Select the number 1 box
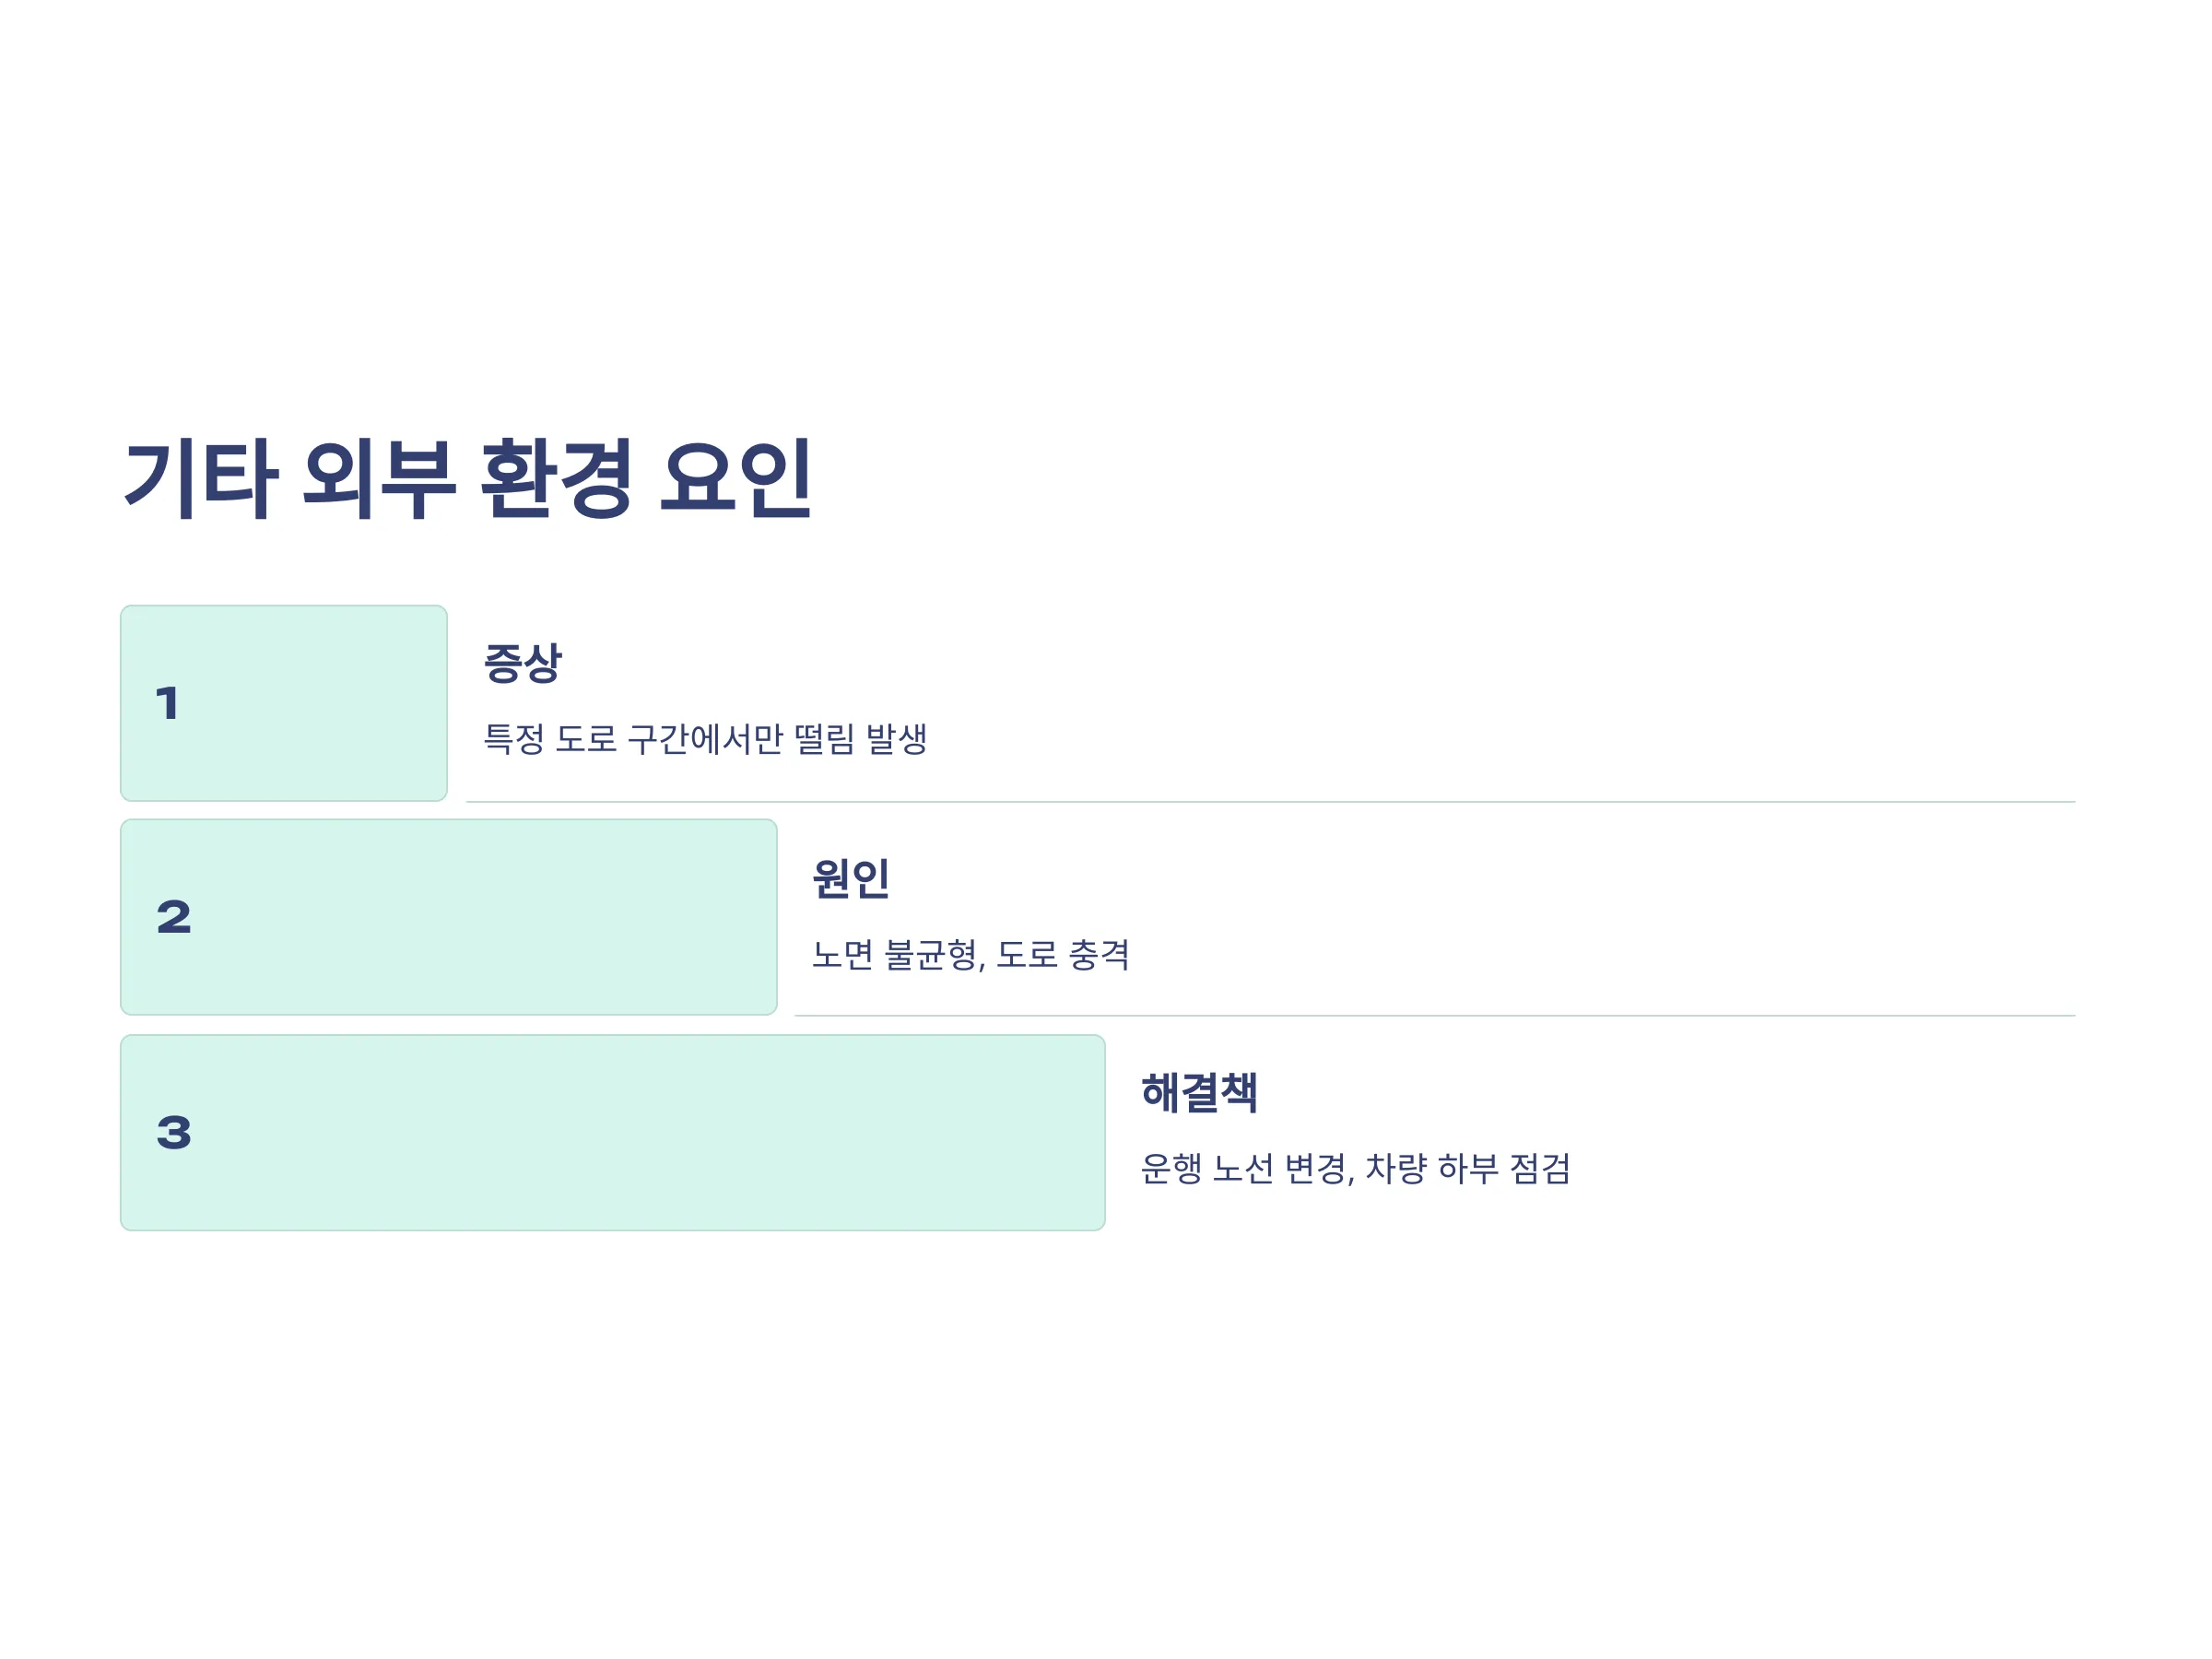This screenshot has height=1659, width=2212. tap(284, 703)
